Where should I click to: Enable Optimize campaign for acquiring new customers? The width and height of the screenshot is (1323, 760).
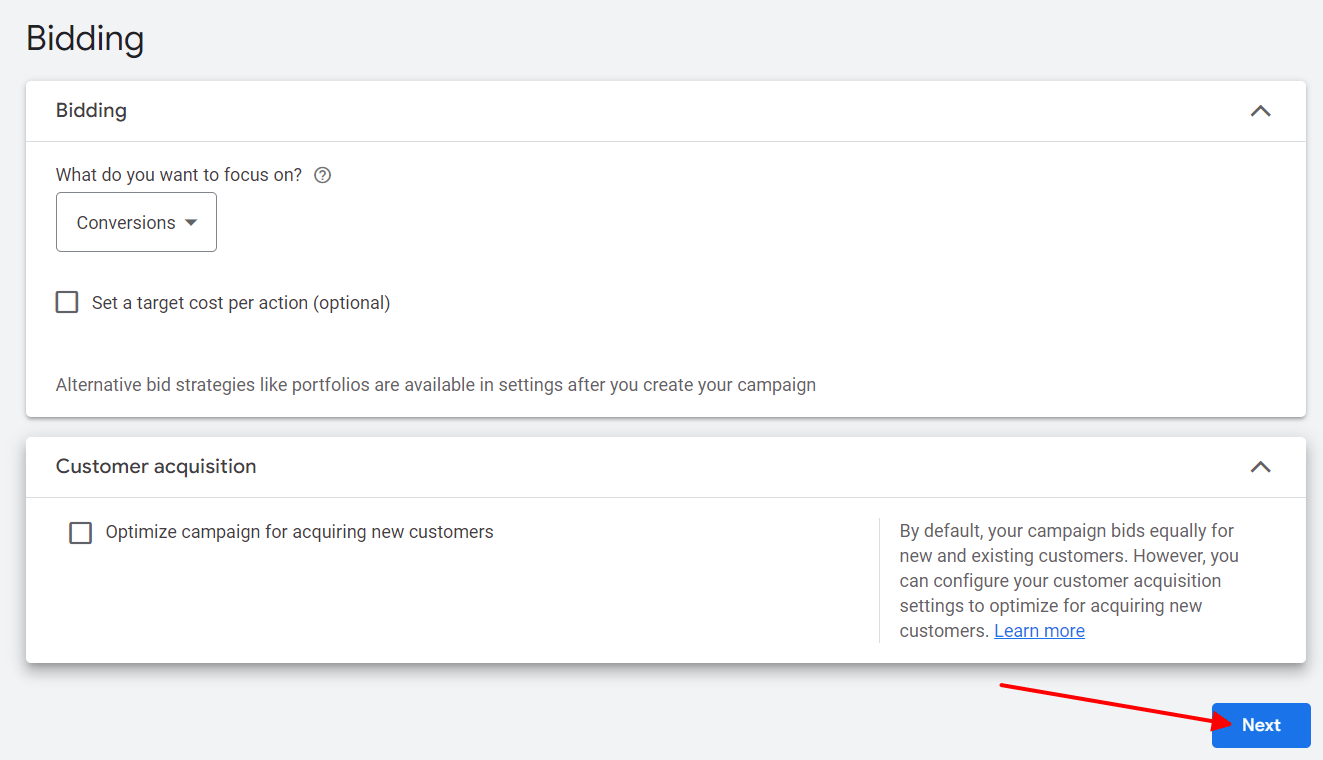click(x=80, y=532)
